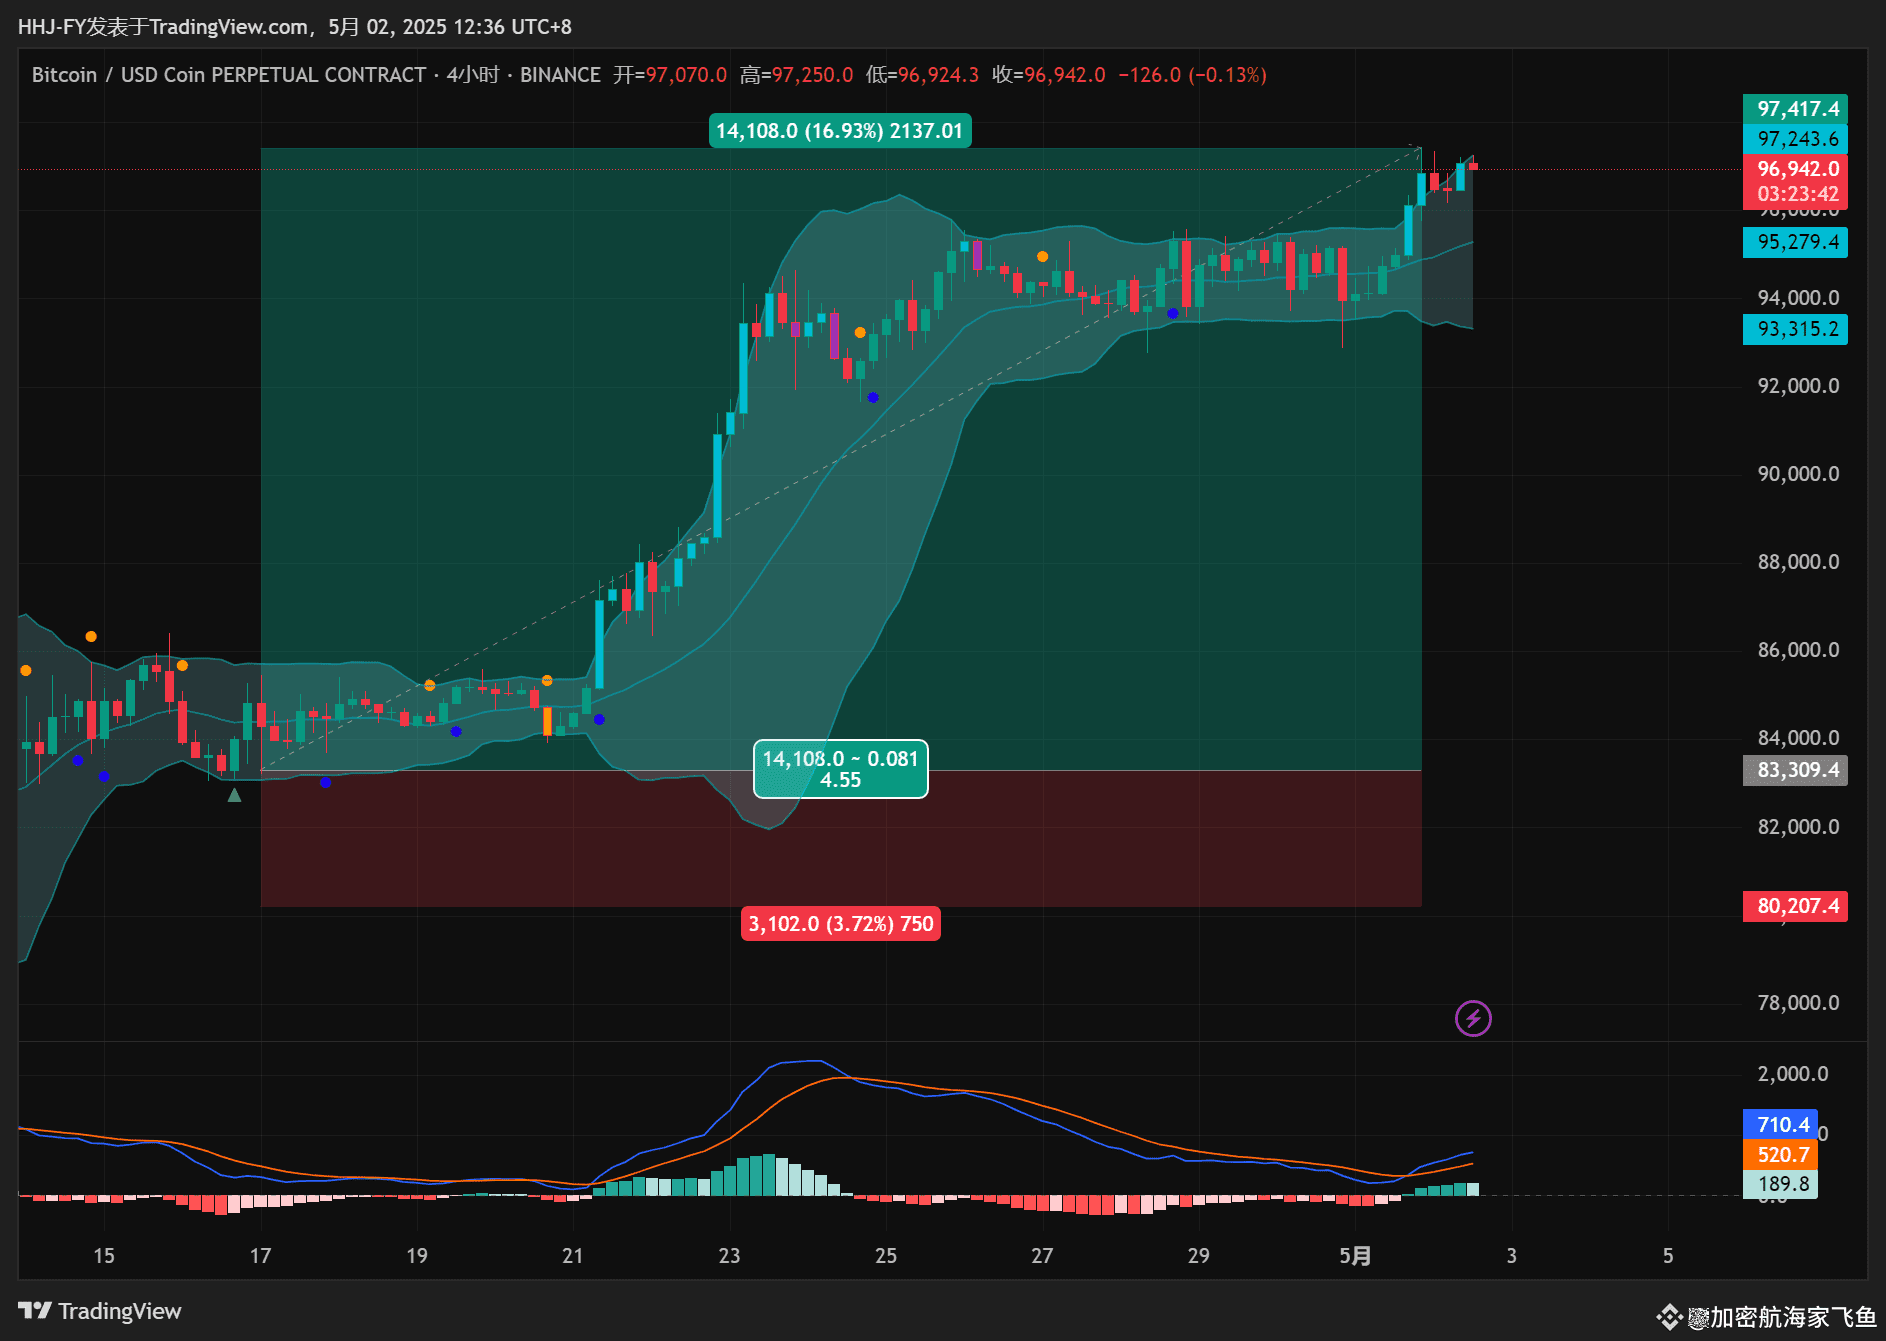Click date 15 on the time axis
This screenshot has height=1341, width=1886.
(104, 1256)
